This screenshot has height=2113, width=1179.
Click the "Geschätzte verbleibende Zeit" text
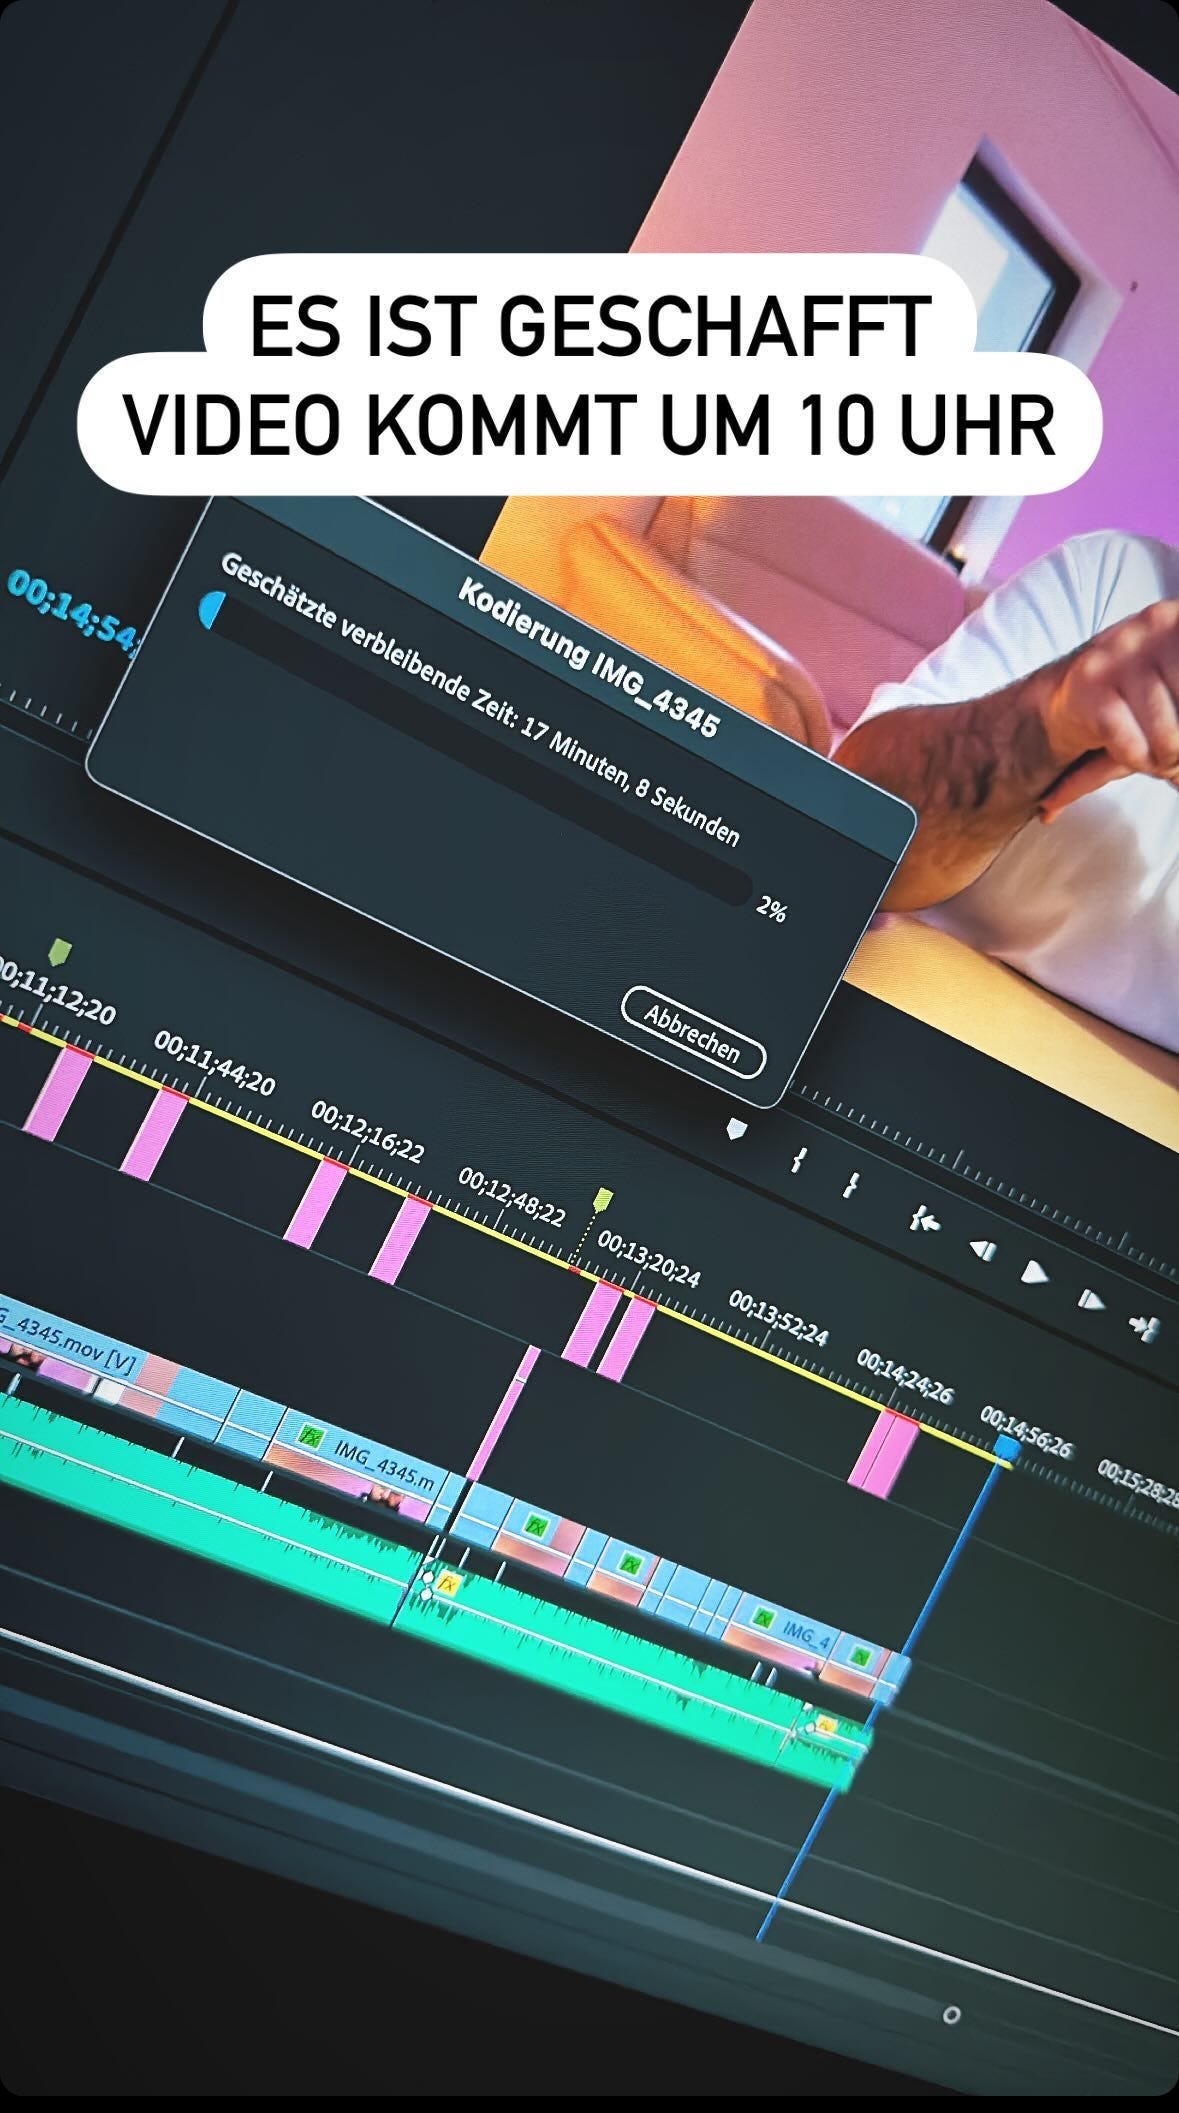[369, 641]
